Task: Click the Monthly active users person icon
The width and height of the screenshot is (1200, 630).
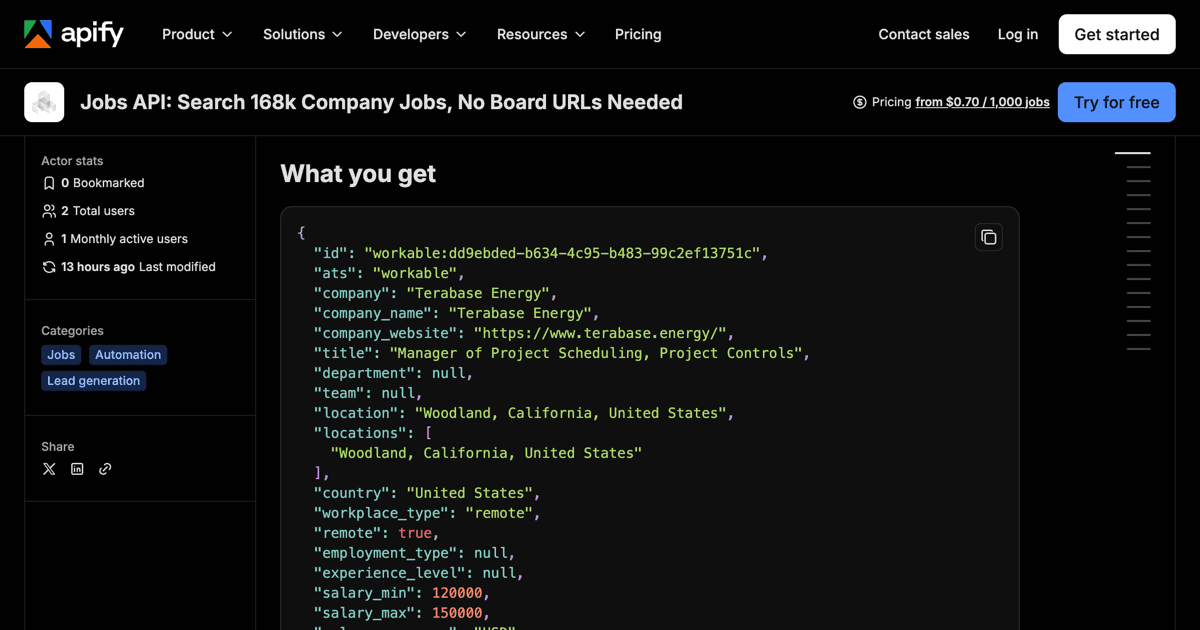Action: (x=49, y=239)
